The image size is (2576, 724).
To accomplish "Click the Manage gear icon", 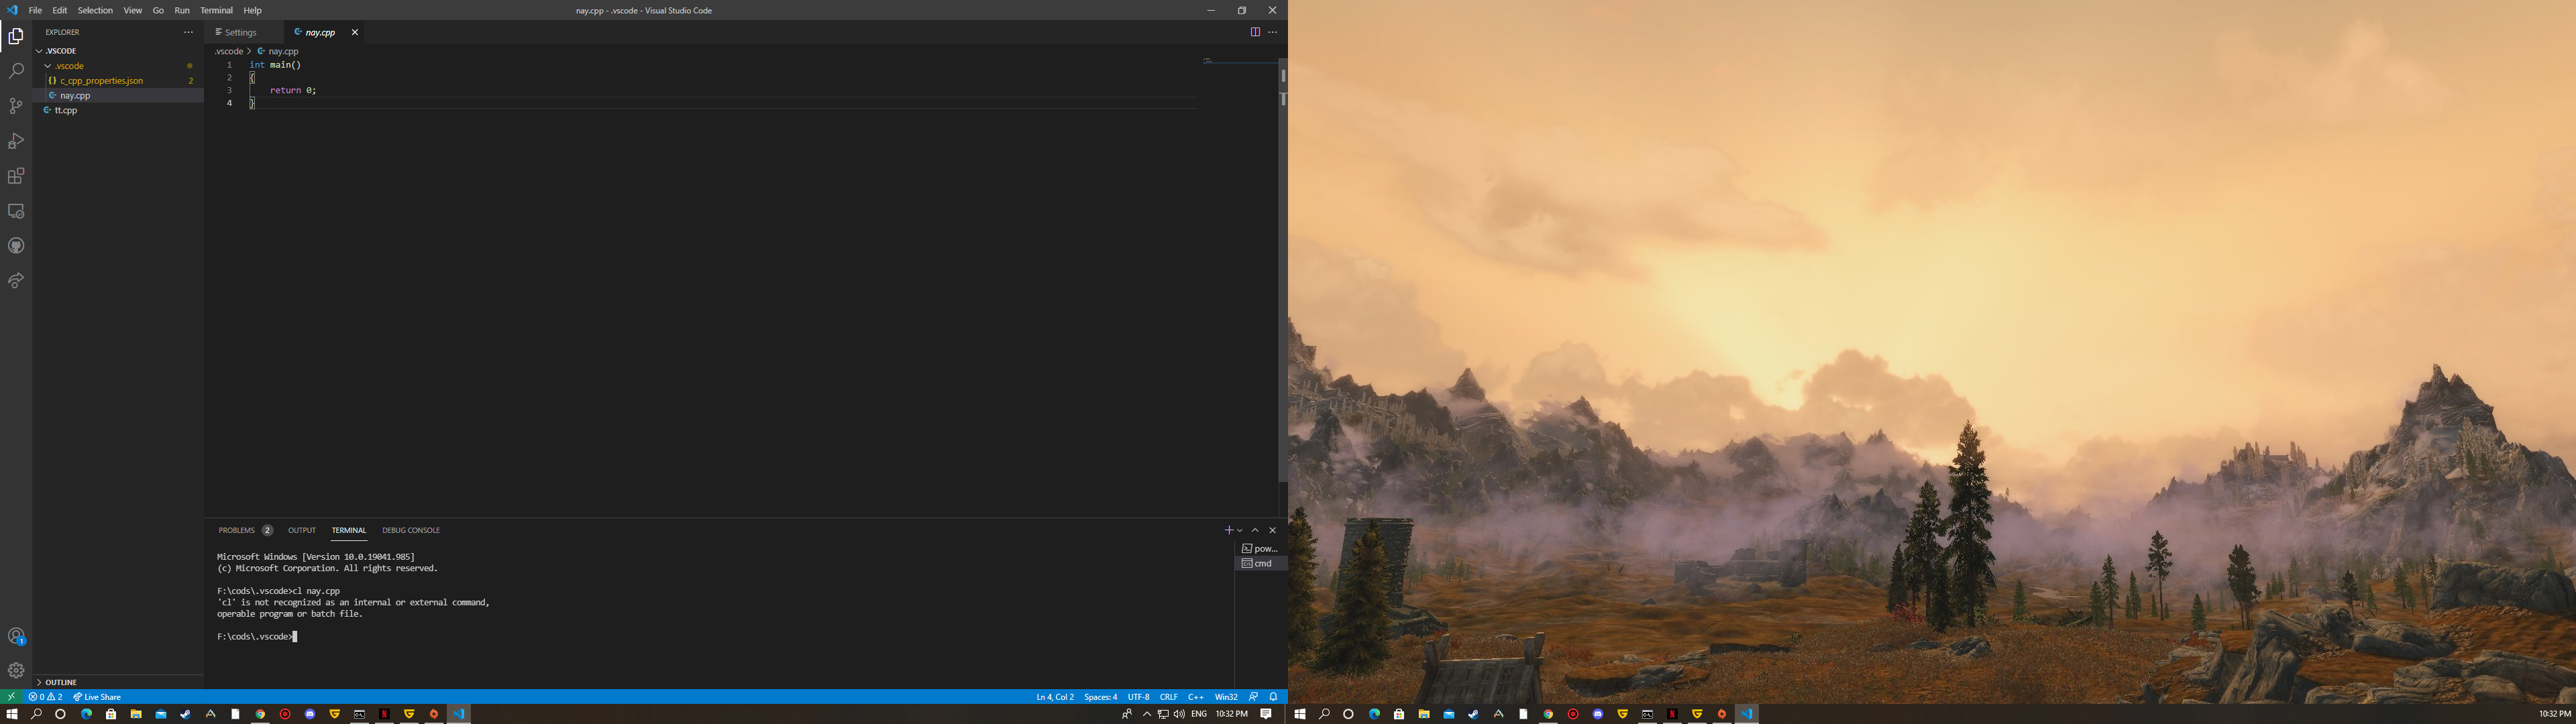I will point(15,670).
